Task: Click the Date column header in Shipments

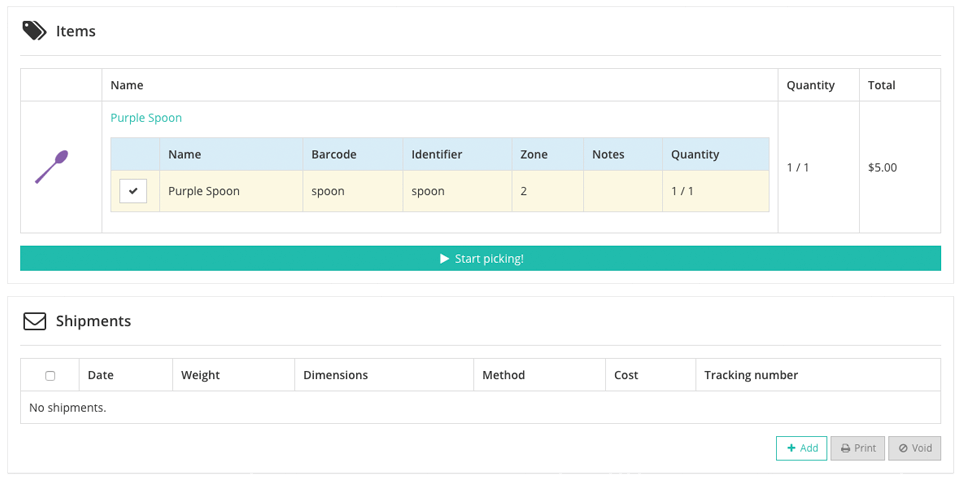Action: point(126,375)
